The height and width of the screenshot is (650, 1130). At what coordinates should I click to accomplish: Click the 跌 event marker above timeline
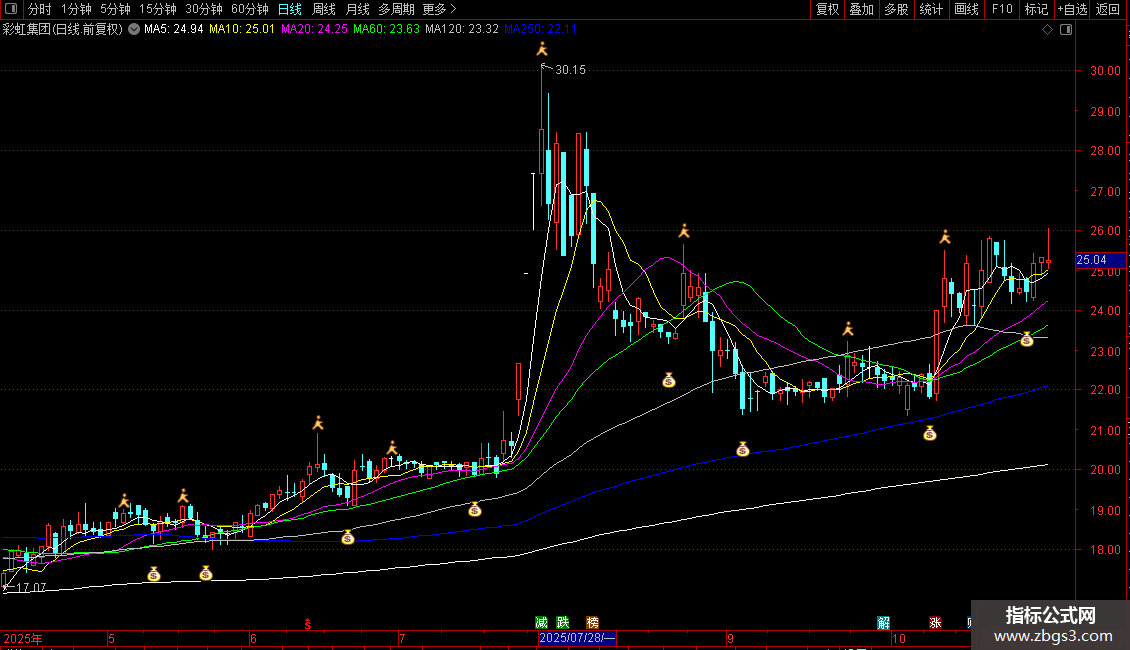564,622
